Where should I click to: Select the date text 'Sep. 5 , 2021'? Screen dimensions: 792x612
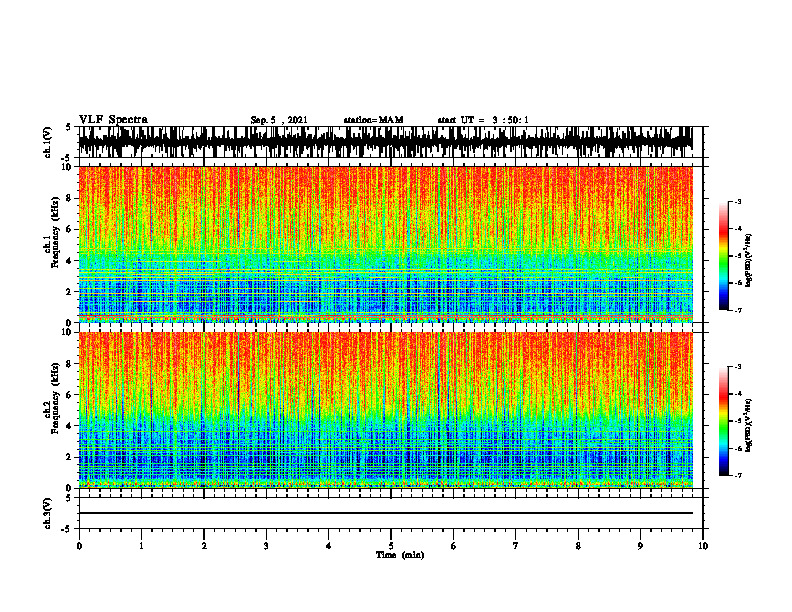pyautogui.click(x=279, y=120)
